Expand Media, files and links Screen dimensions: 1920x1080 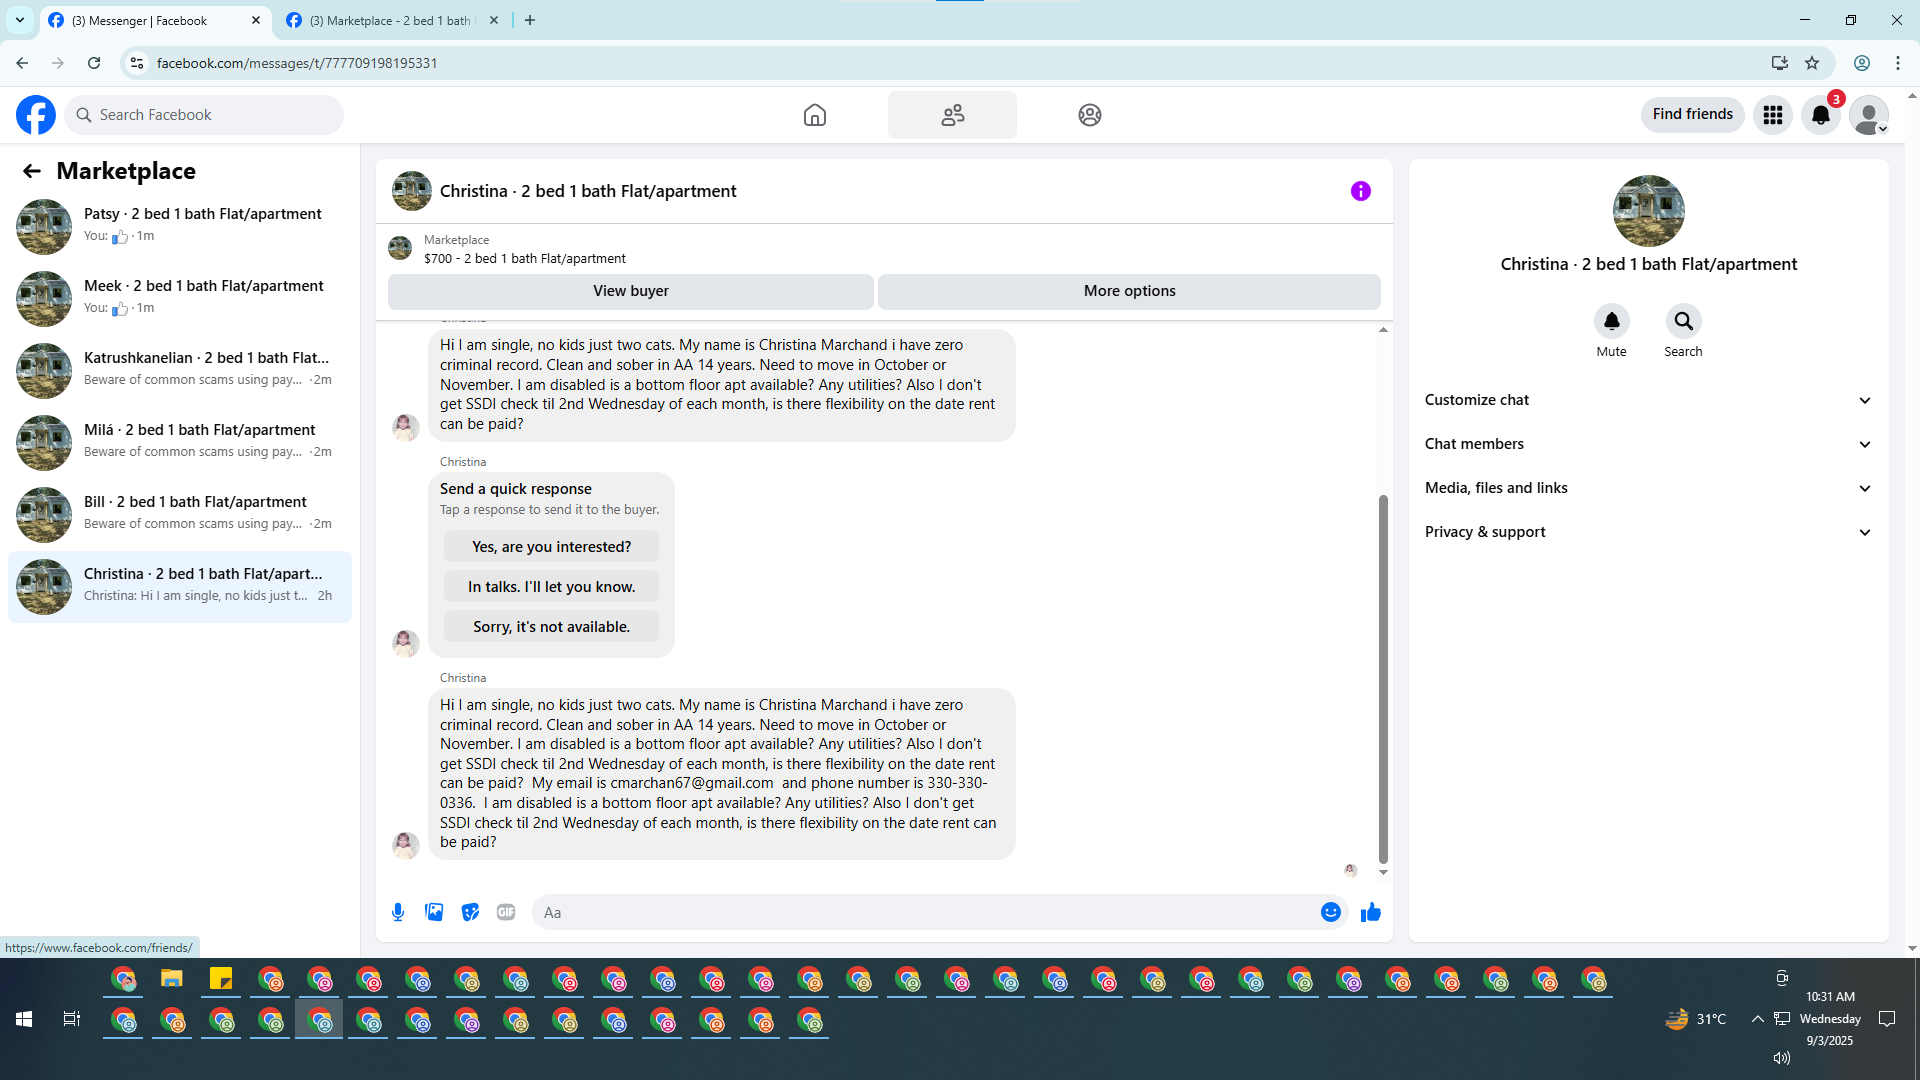(x=1648, y=488)
